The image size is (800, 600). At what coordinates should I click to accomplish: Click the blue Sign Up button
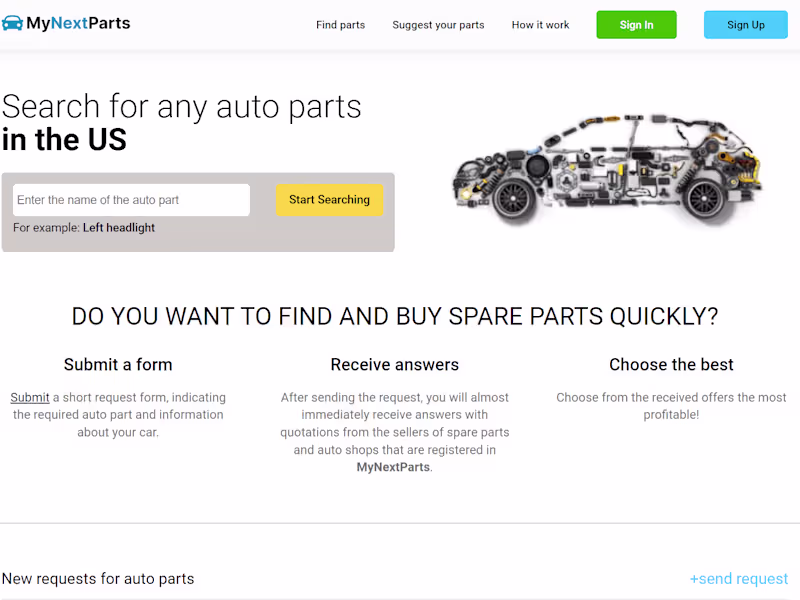tap(745, 24)
